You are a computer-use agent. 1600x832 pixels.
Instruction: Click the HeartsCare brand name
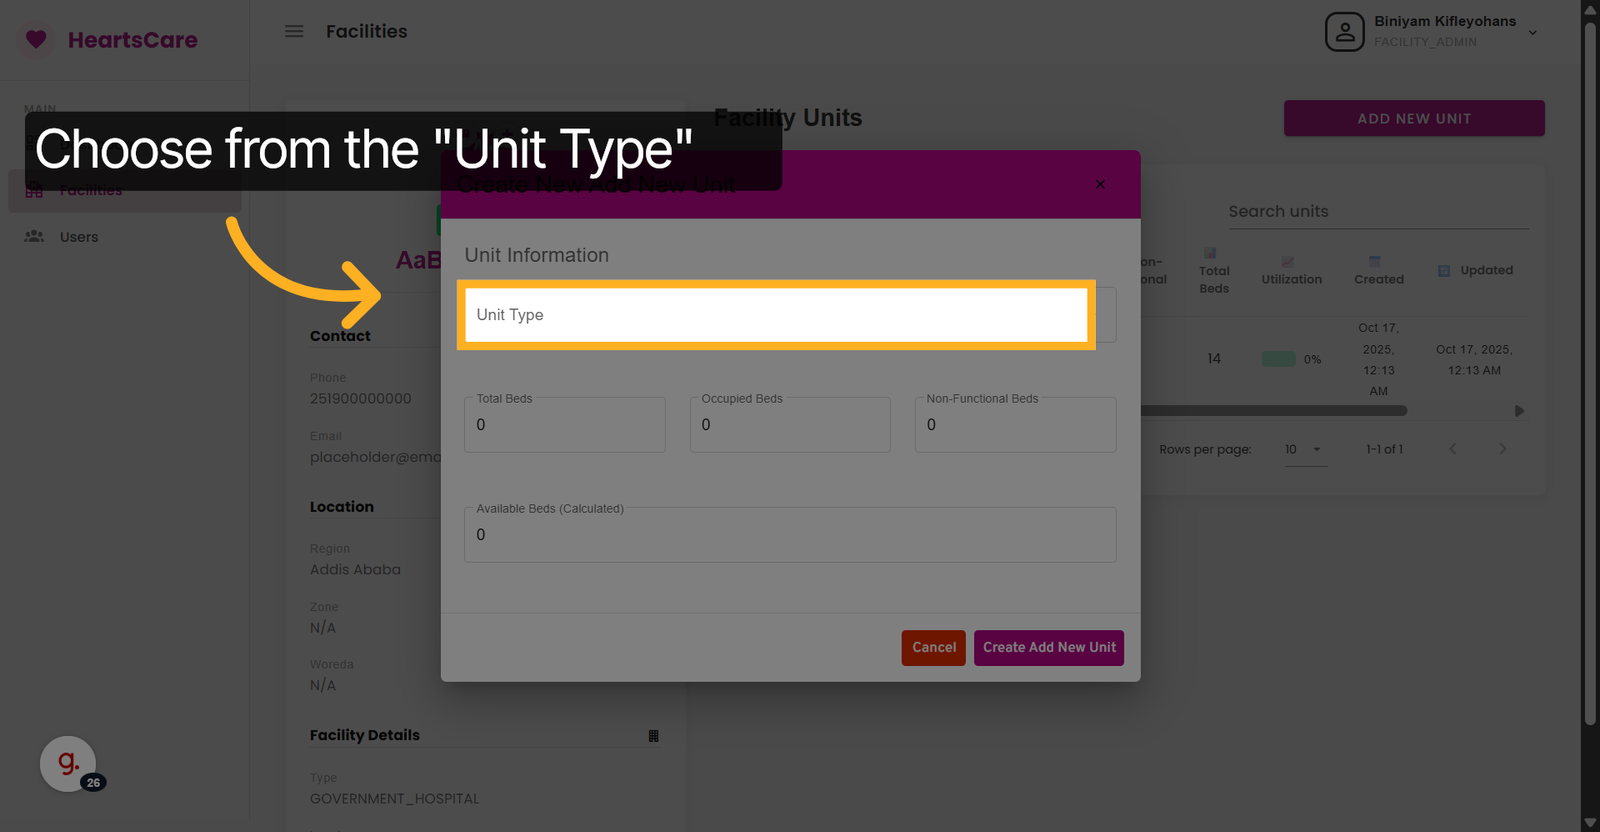click(x=133, y=40)
